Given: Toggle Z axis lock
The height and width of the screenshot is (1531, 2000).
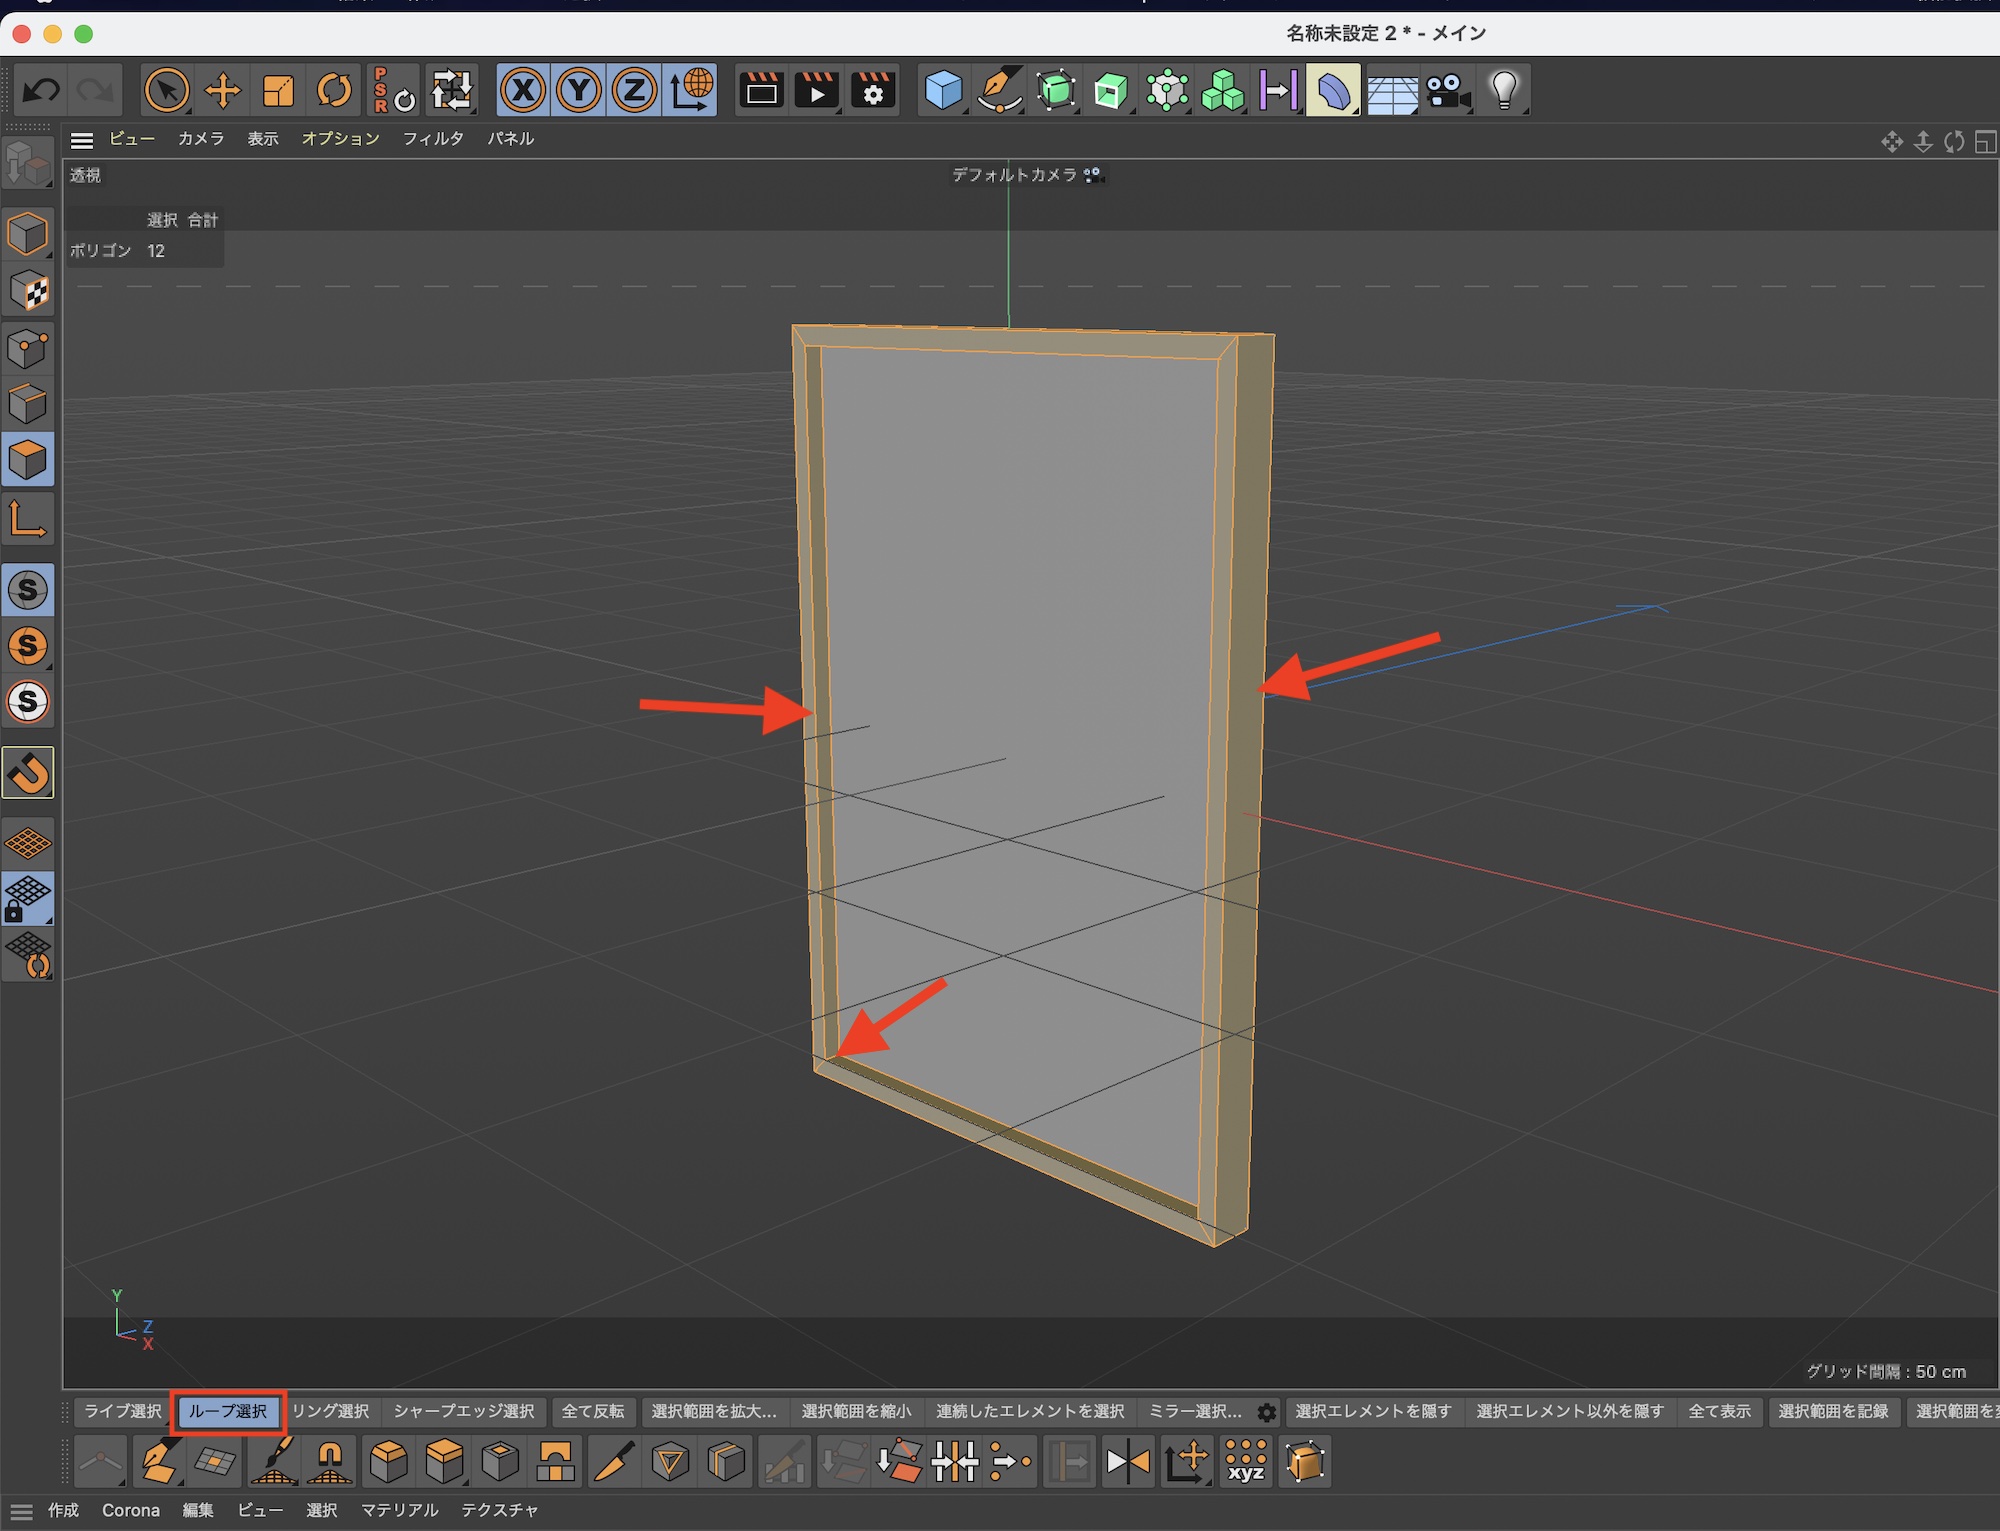Looking at the screenshot, I should click(634, 91).
